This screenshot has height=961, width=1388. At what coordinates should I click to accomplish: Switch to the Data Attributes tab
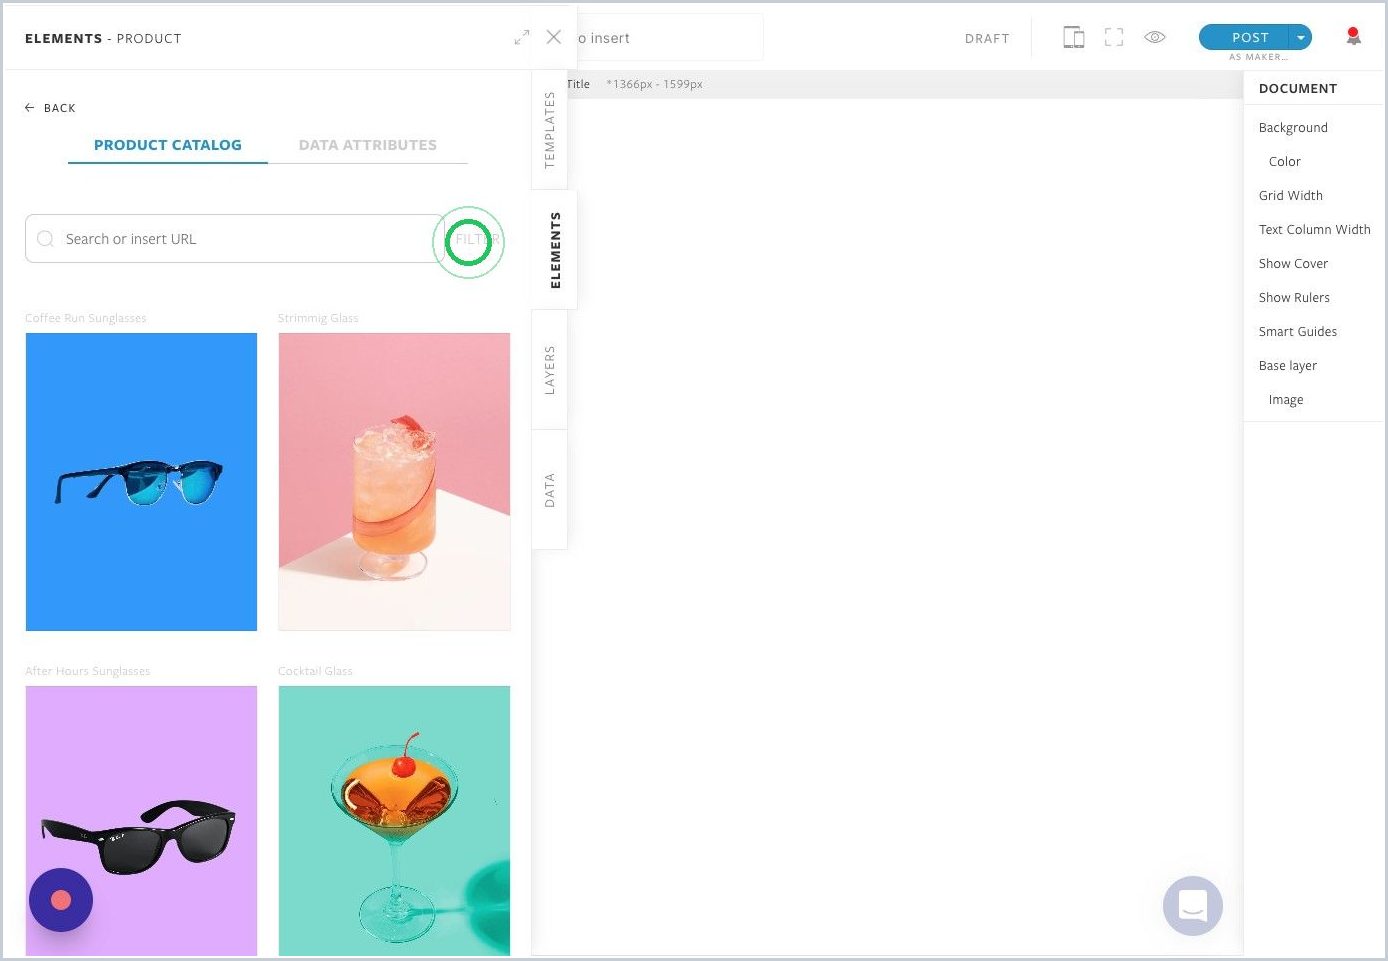point(368,145)
